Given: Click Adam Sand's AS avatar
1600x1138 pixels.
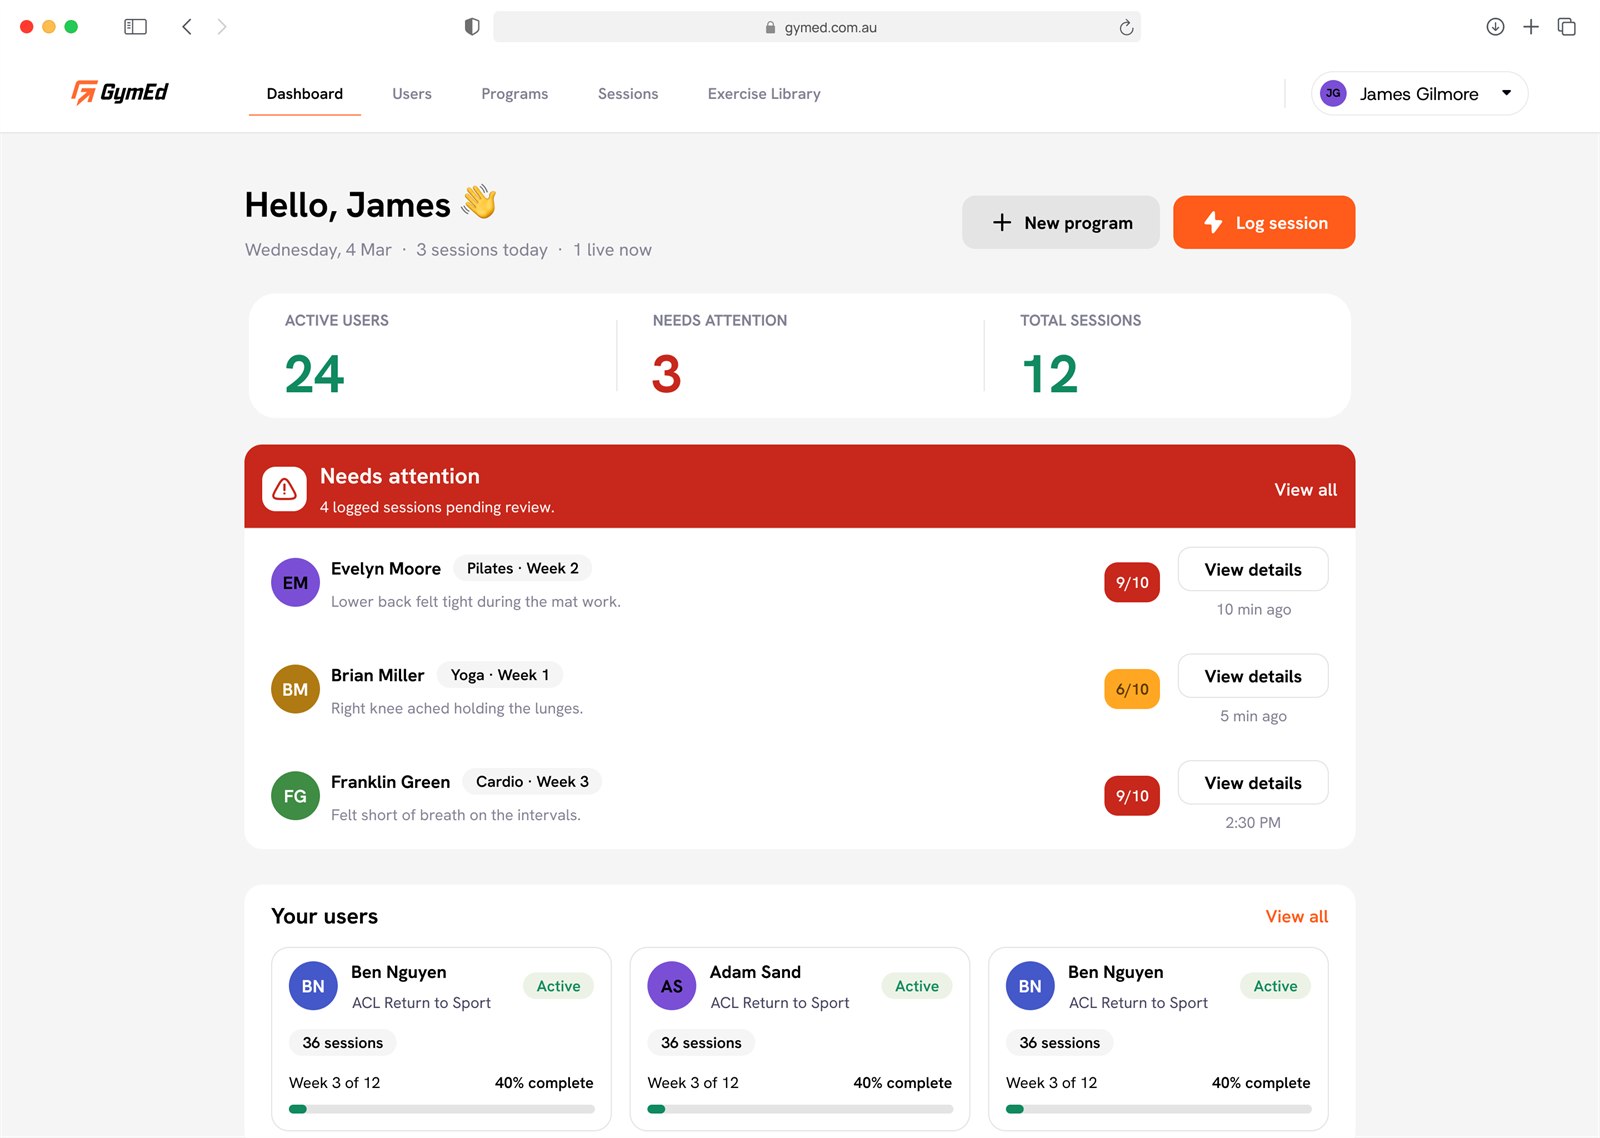Looking at the screenshot, I should tap(672, 986).
